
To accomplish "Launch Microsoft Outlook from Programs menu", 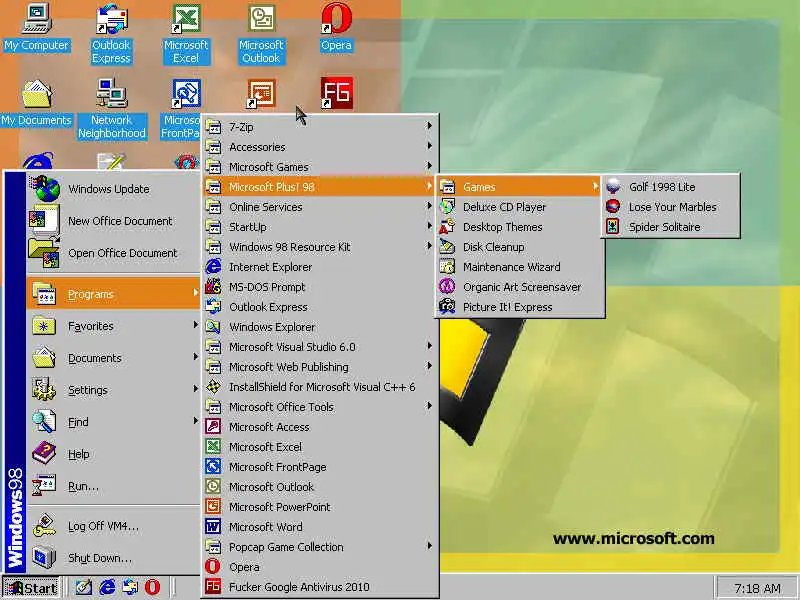I will click(x=320, y=487).
